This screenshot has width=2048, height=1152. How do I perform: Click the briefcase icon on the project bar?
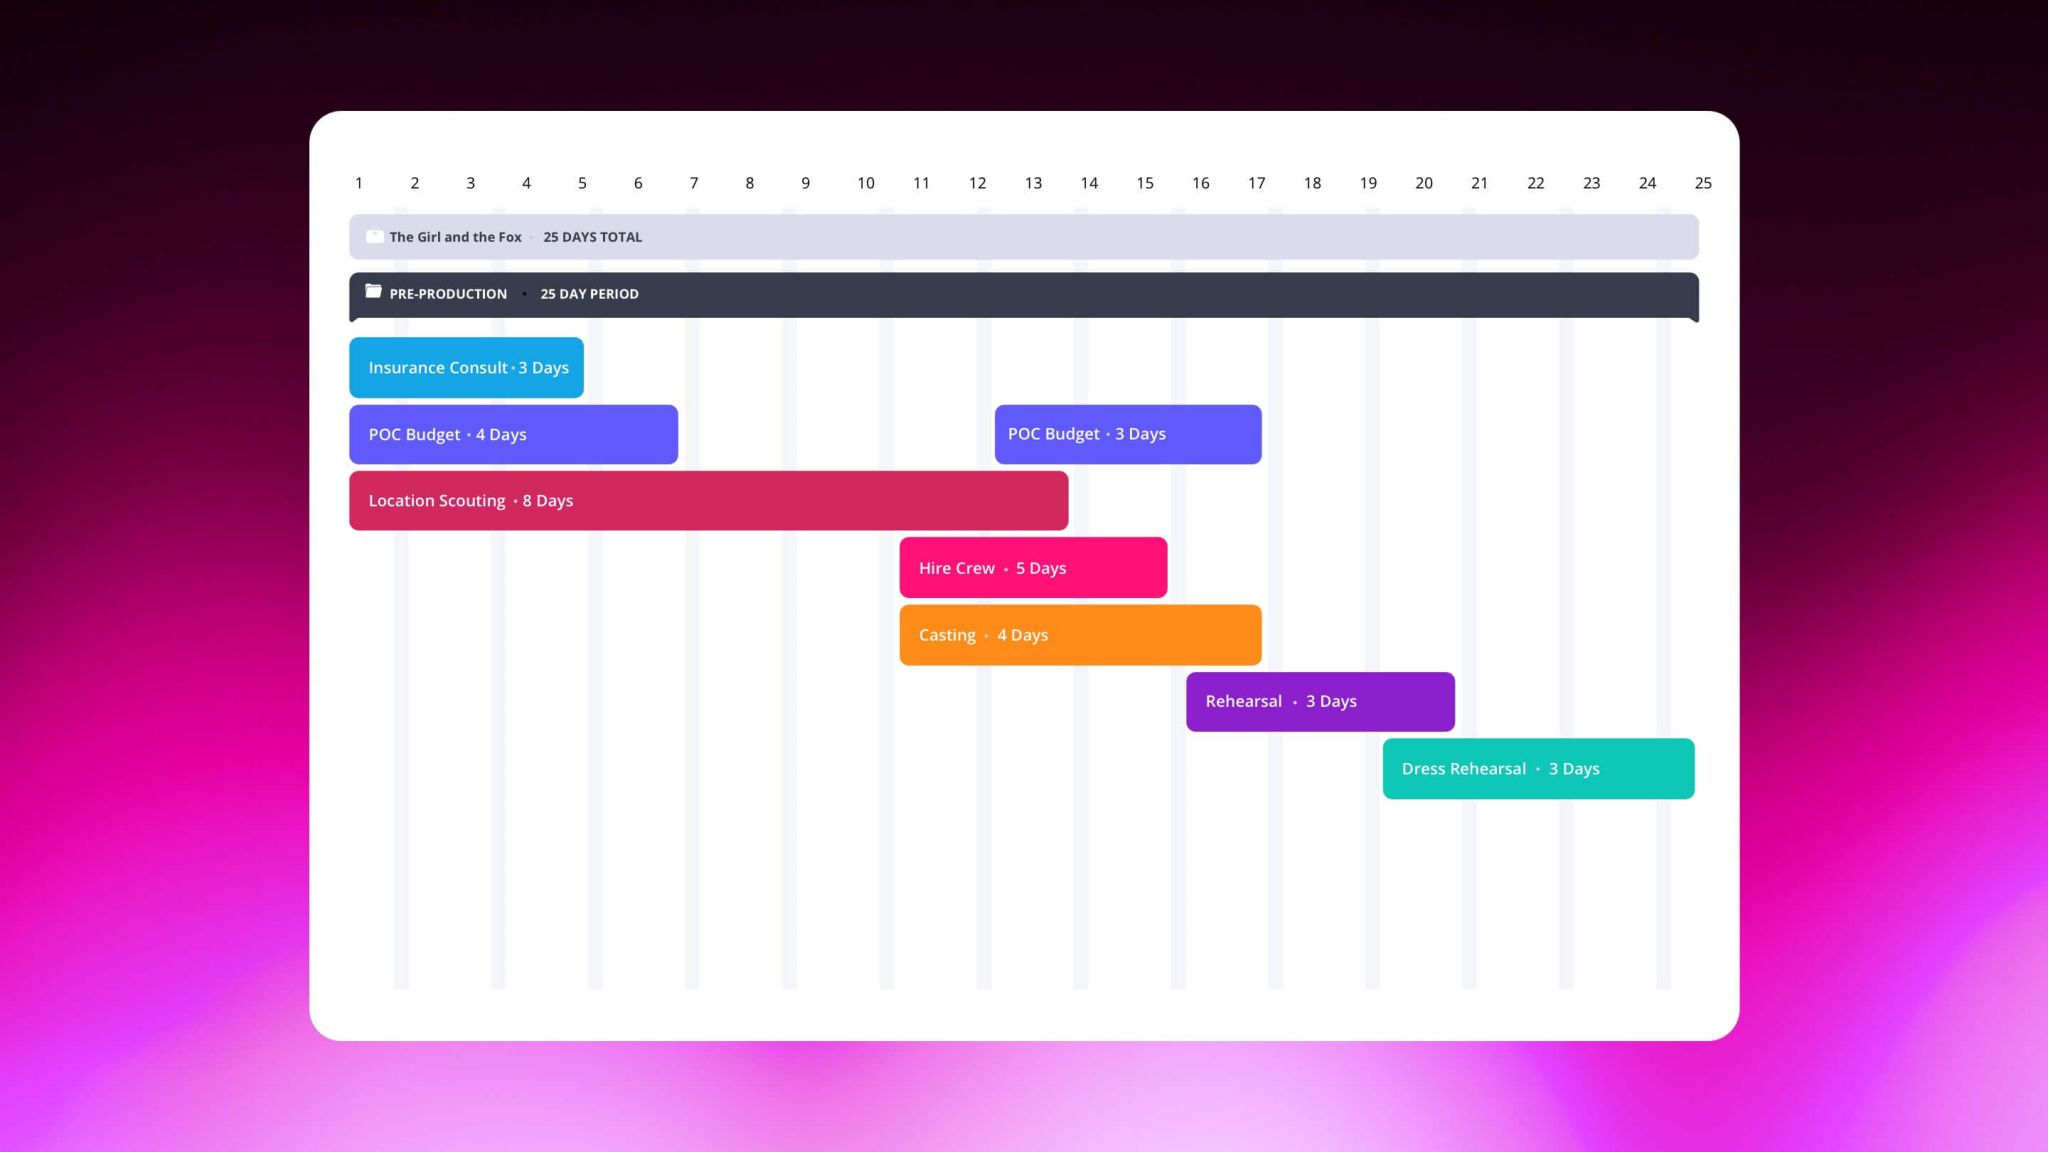click(374, 237)
